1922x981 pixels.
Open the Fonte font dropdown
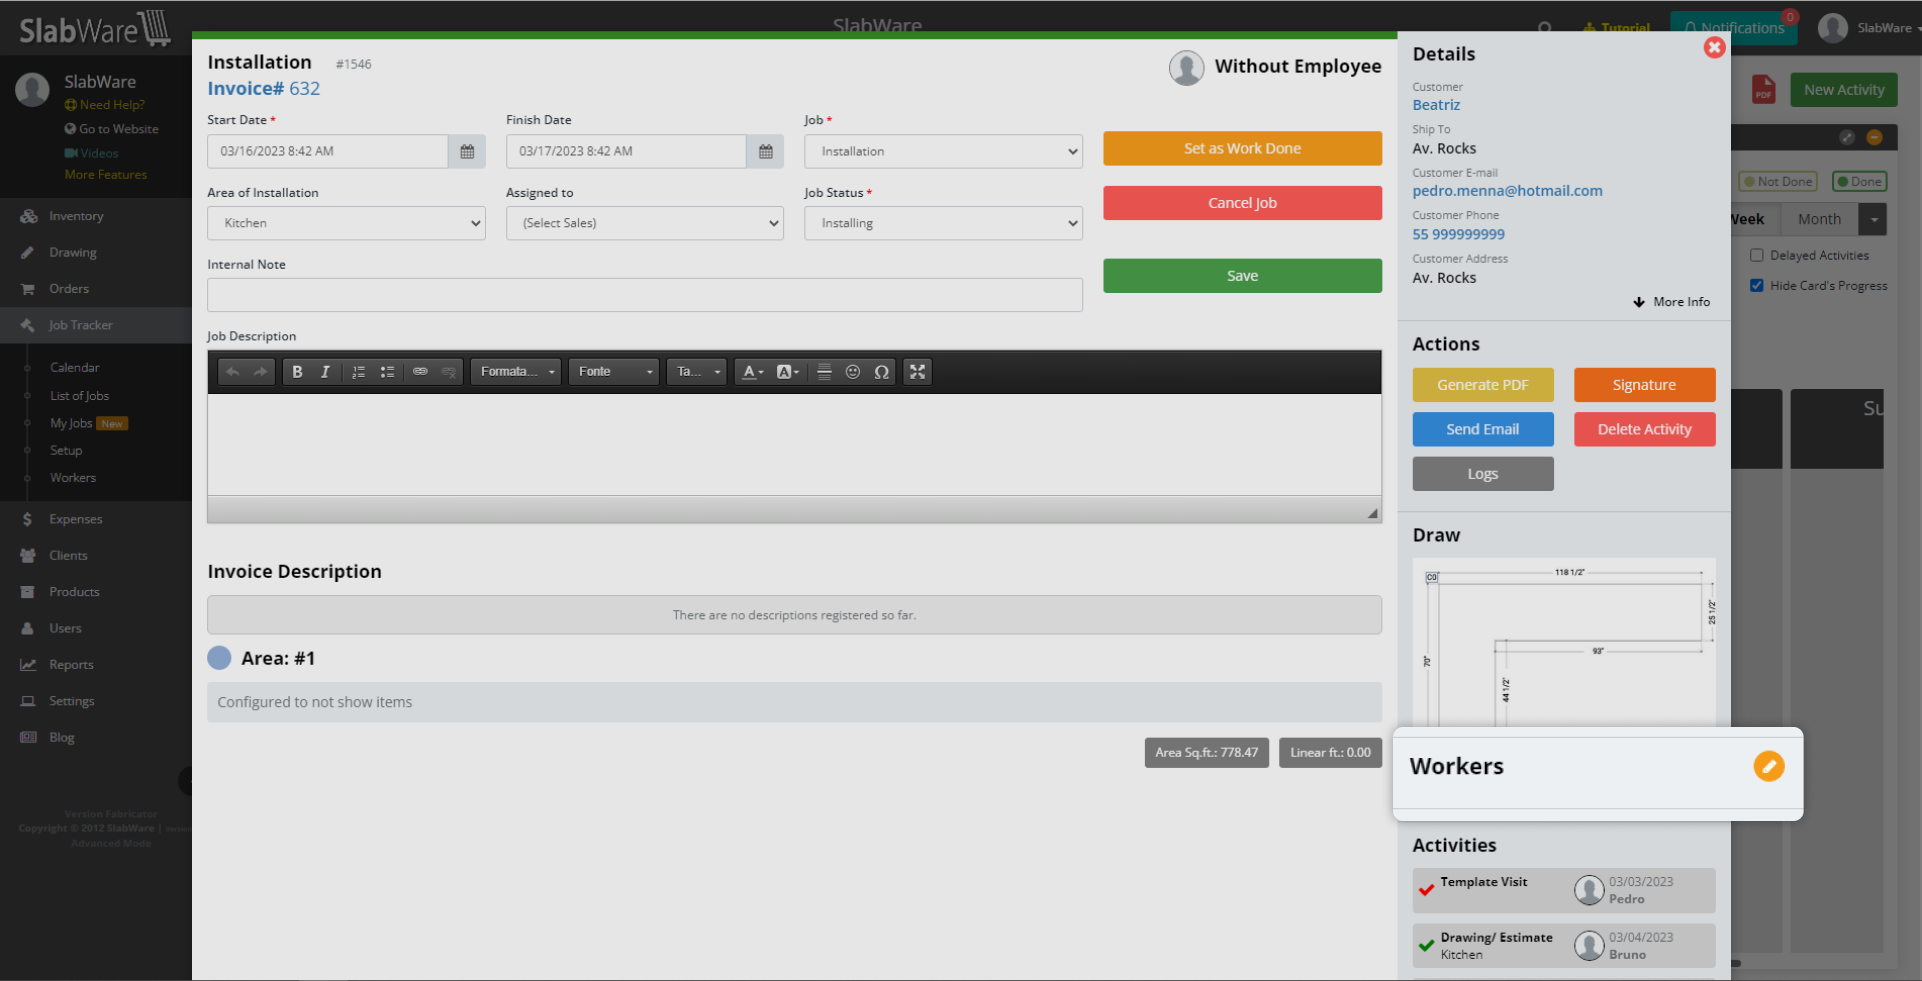click(614, 372)
